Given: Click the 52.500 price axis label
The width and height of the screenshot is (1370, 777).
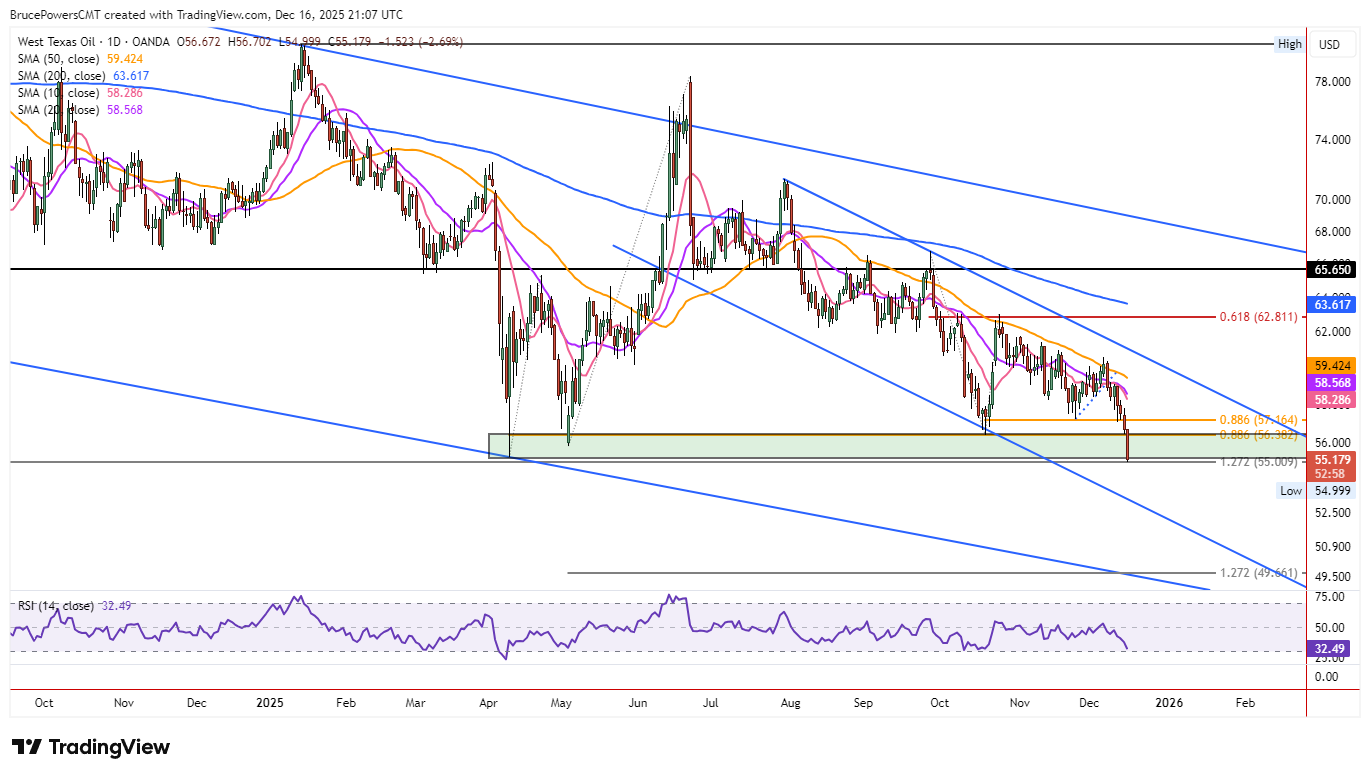Looking at the screenshot, I should pos(1335,513).
